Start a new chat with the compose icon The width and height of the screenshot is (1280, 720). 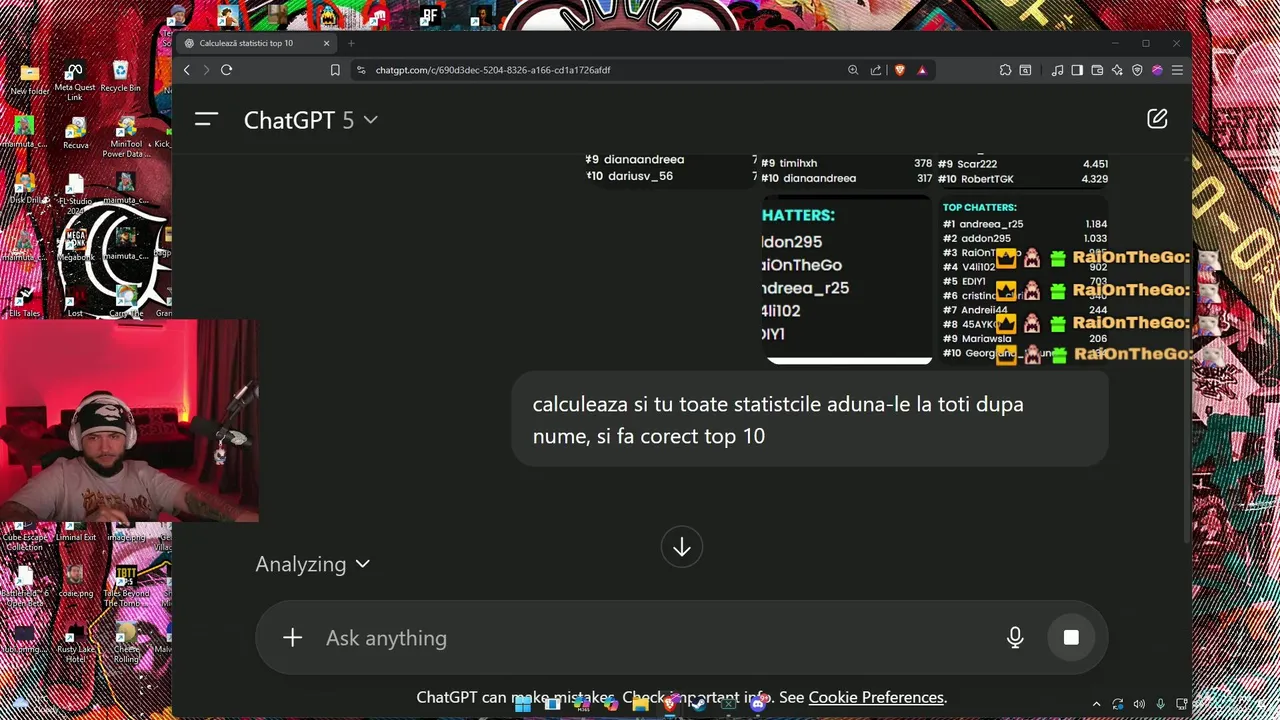coord(1157,119)
